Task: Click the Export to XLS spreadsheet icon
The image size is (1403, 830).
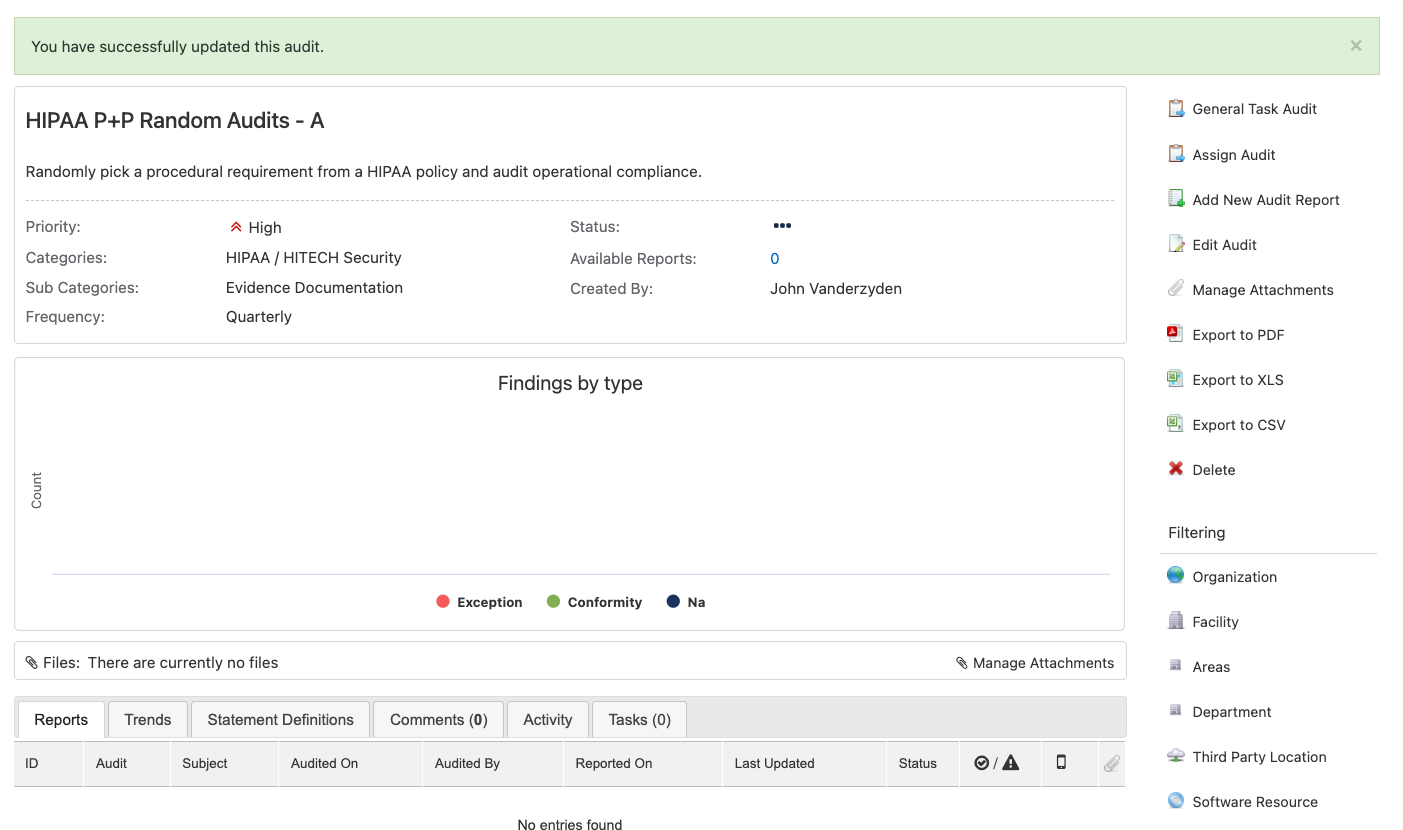Action: coord(1176,379)
